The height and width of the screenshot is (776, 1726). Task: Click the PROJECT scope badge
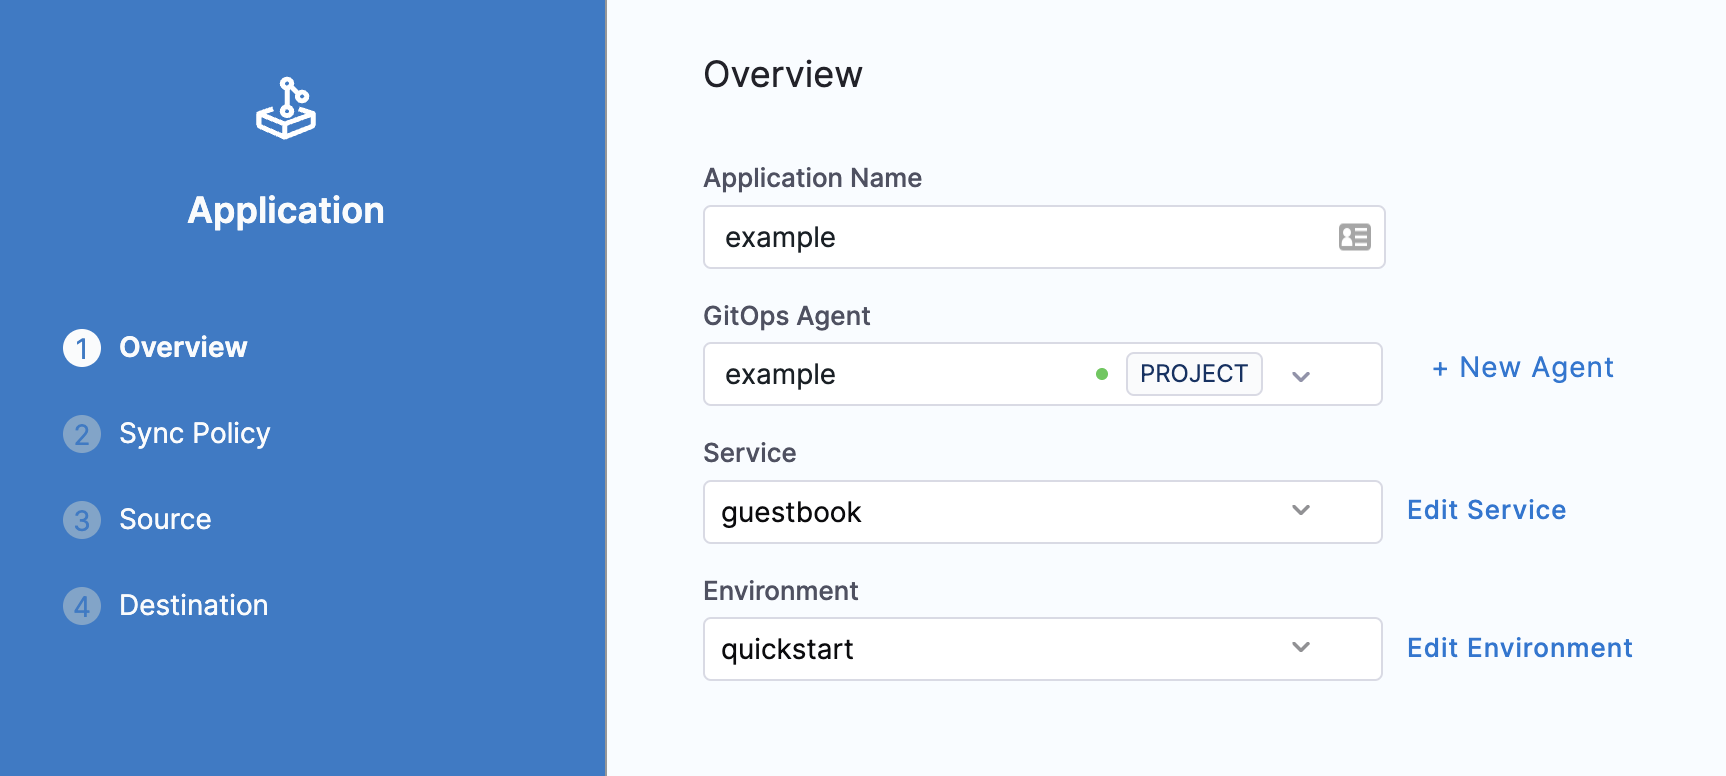(1194, 374)
